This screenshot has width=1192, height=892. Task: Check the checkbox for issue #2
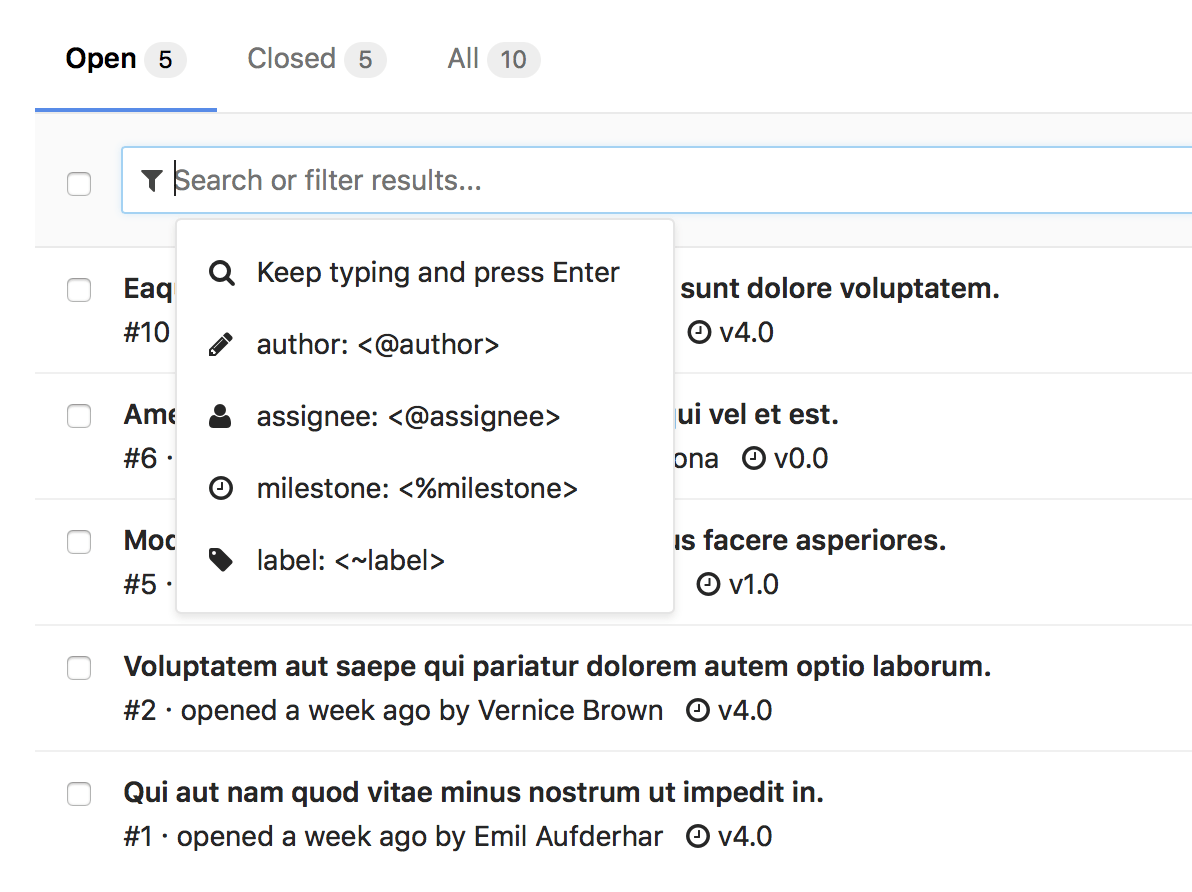click(x=79, y=668)
